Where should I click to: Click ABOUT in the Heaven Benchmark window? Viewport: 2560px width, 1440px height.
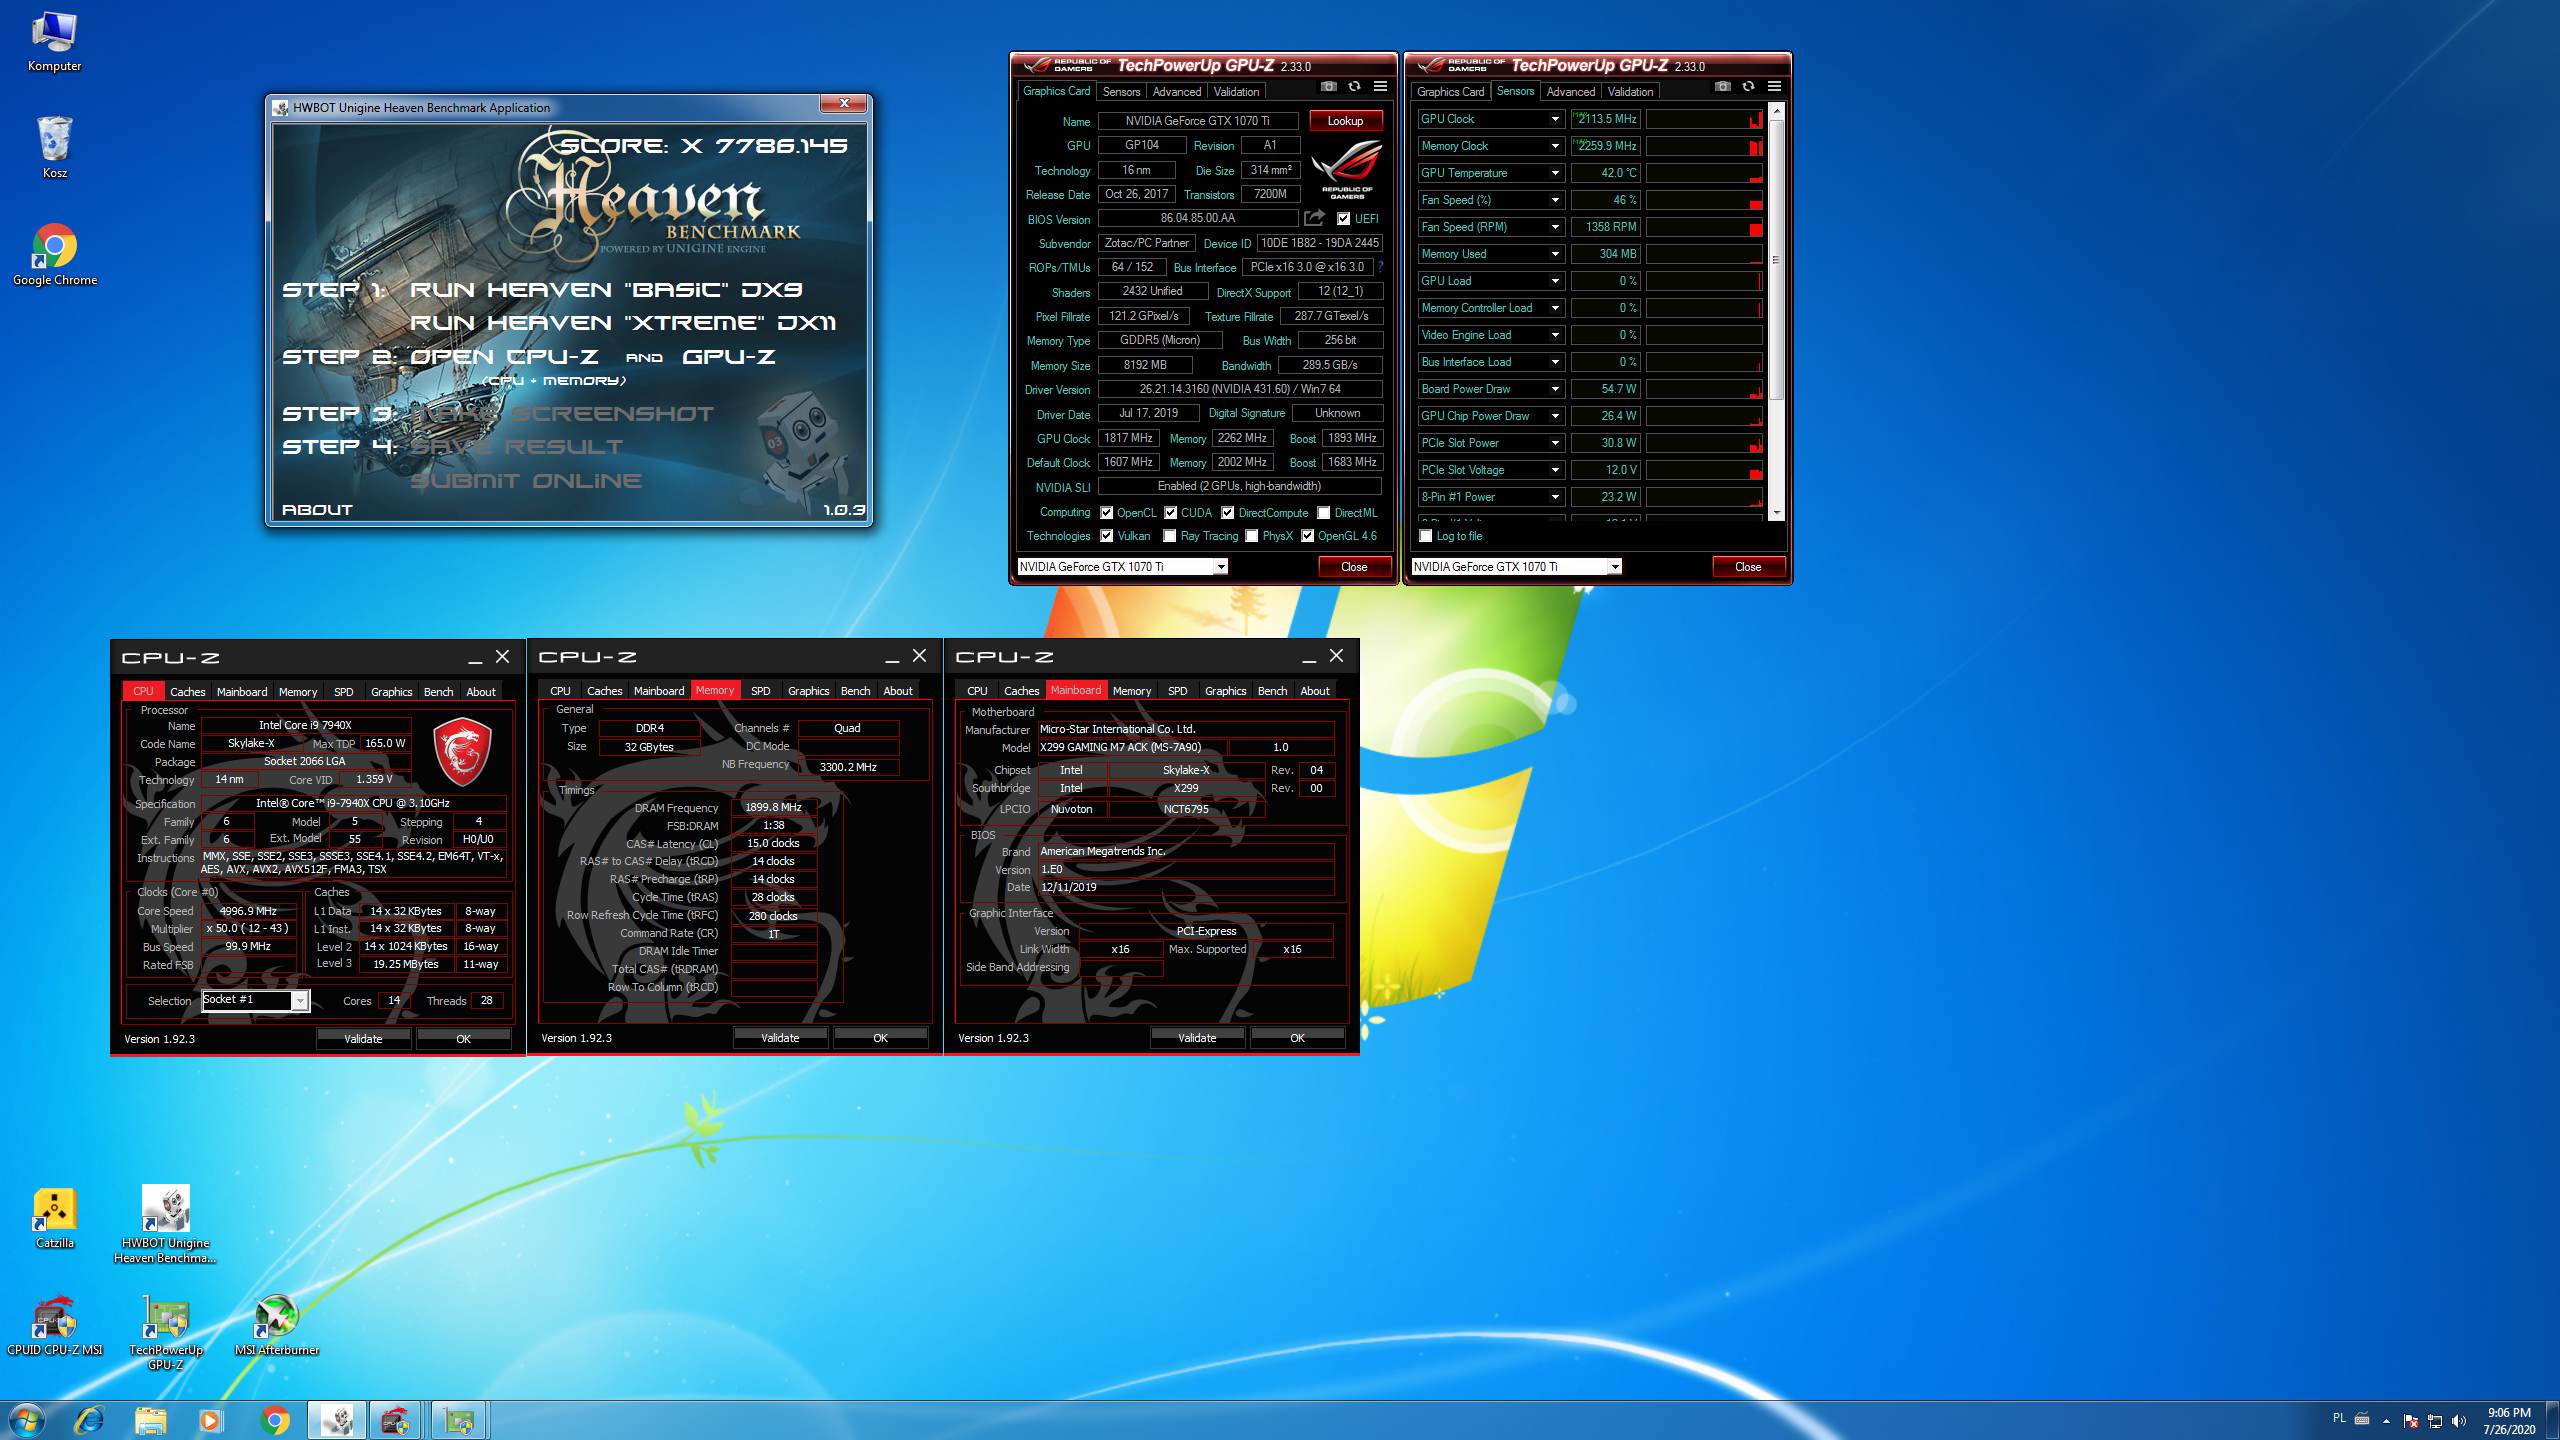[x=317, y=510]
